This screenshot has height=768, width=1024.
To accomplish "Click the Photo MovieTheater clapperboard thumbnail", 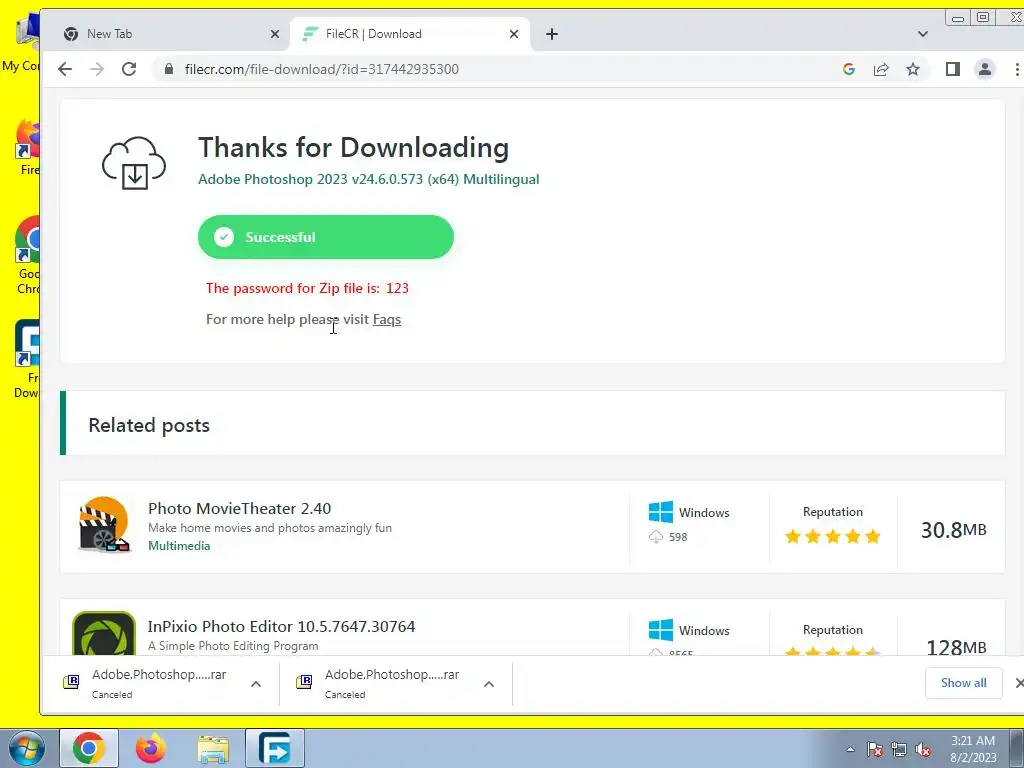I will coord(104,525).
